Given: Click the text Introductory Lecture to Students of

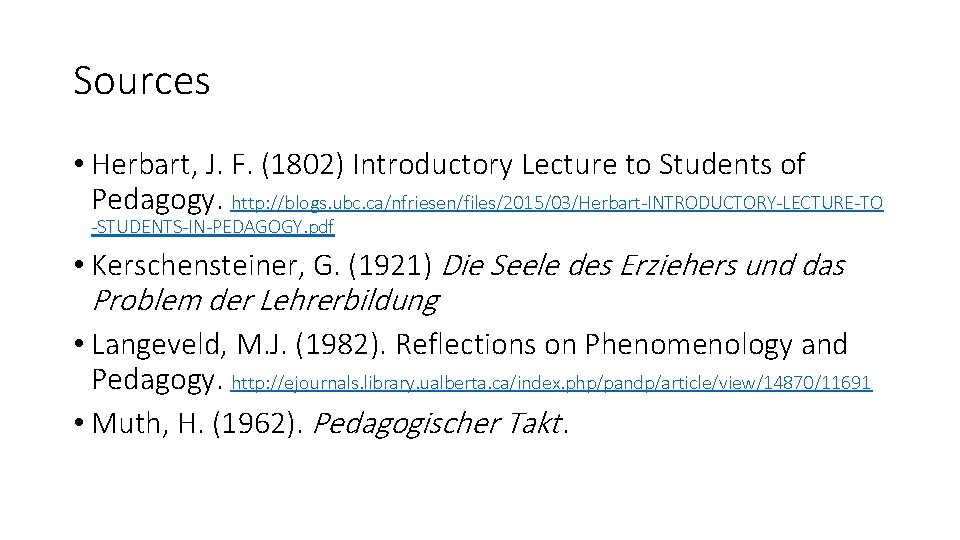Looking at the screenshot, I should tap(579, 164).
